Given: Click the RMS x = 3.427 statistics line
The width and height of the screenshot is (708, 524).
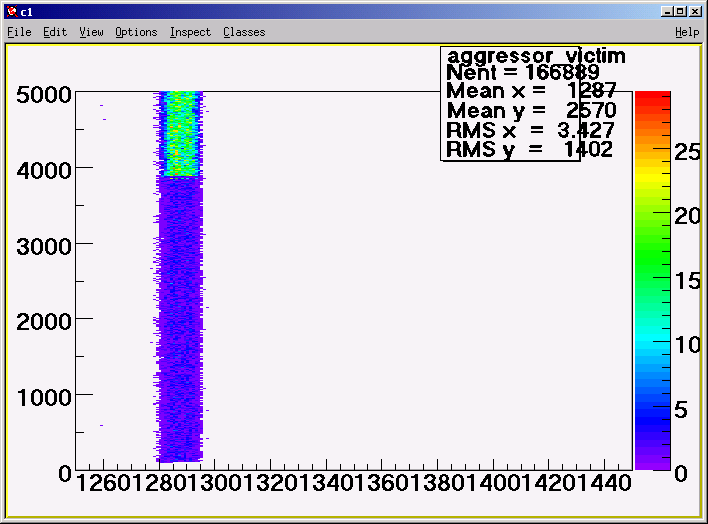Looking at the screenshot, I should click(530, 130).
